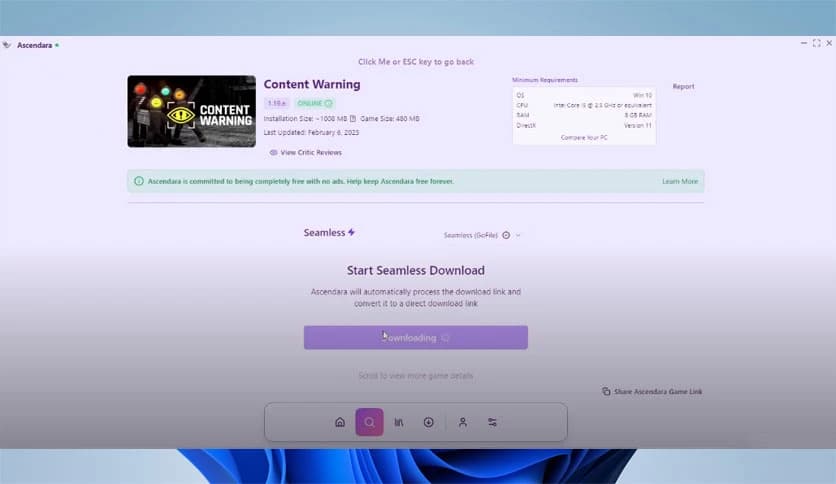Click the CPU requirement row
This screenshot has height=484, width=836.
584,105
